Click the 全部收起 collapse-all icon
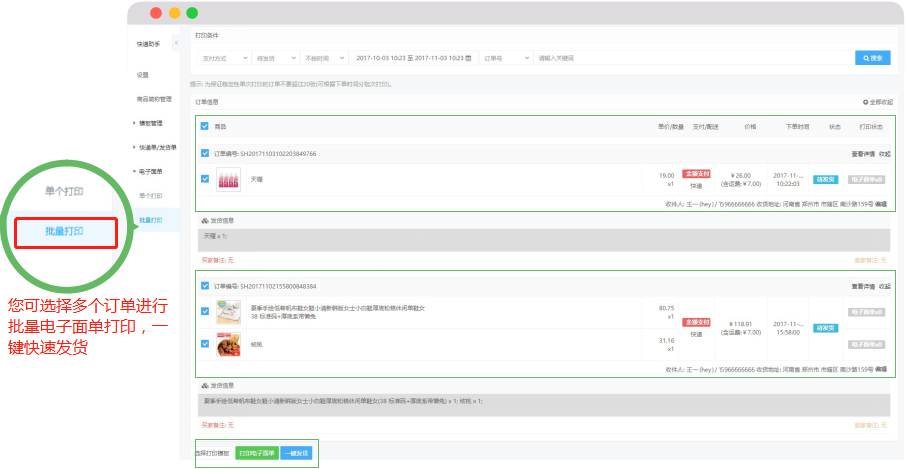This screenshot has height=469, width=914. click(x=866, y=102)
